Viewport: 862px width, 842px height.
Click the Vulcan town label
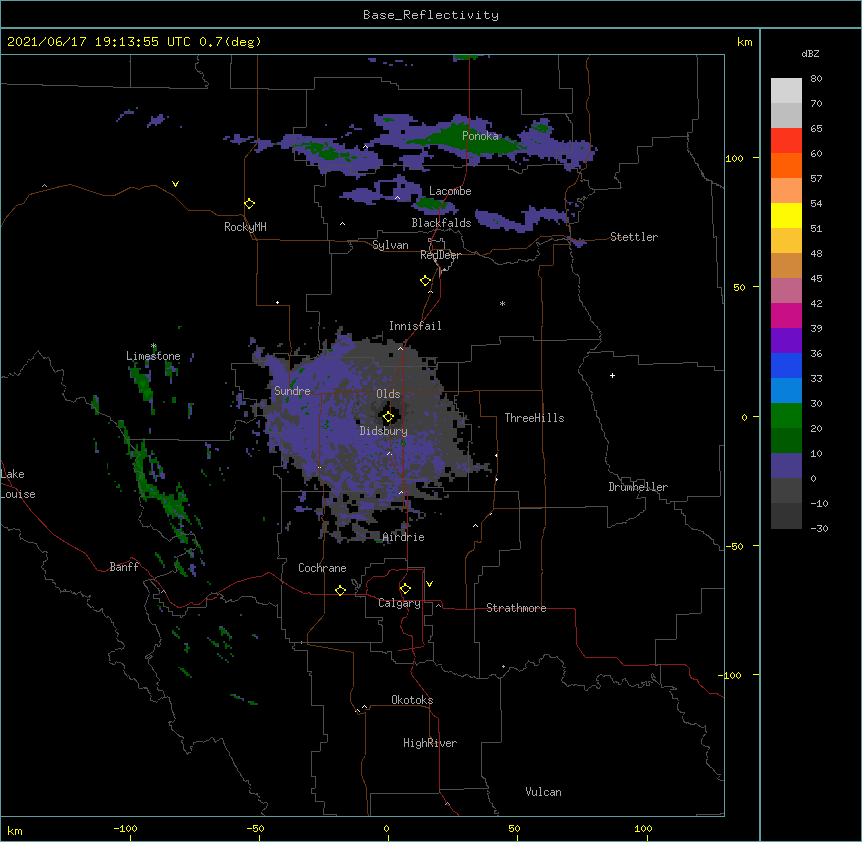tap(543, 792)
